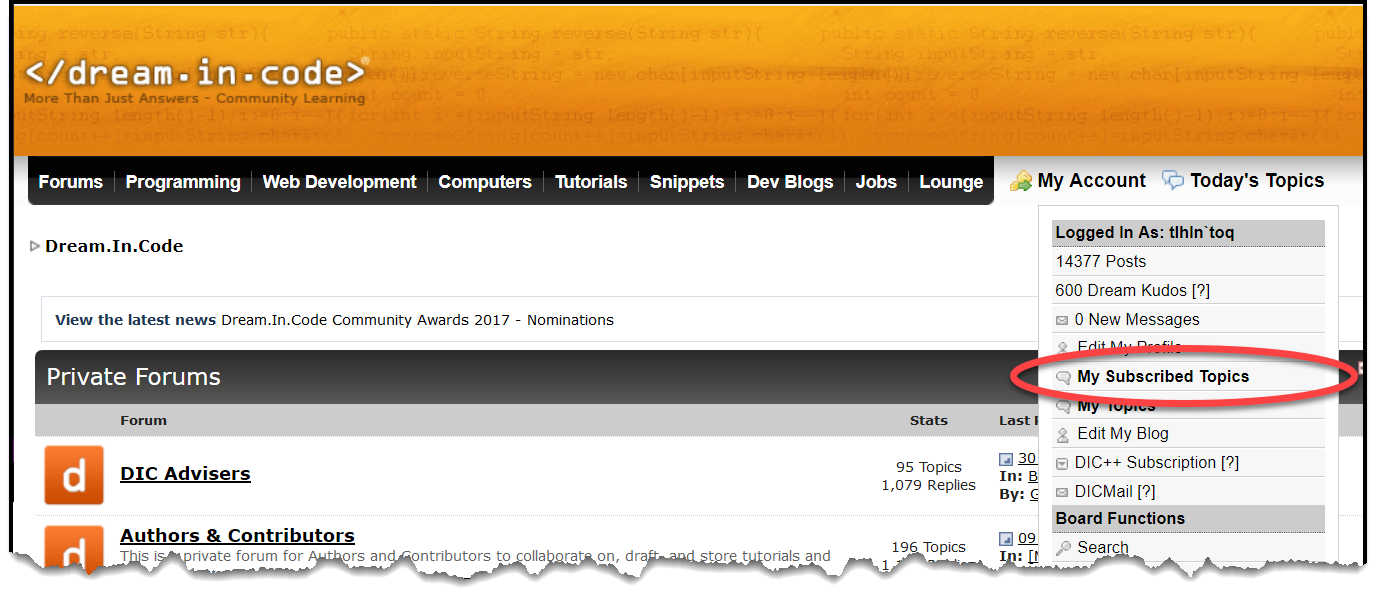Open Community Awards 2017 Nominations news
The width and height of the screenshot is (1377, 601).
click(417, 320)
